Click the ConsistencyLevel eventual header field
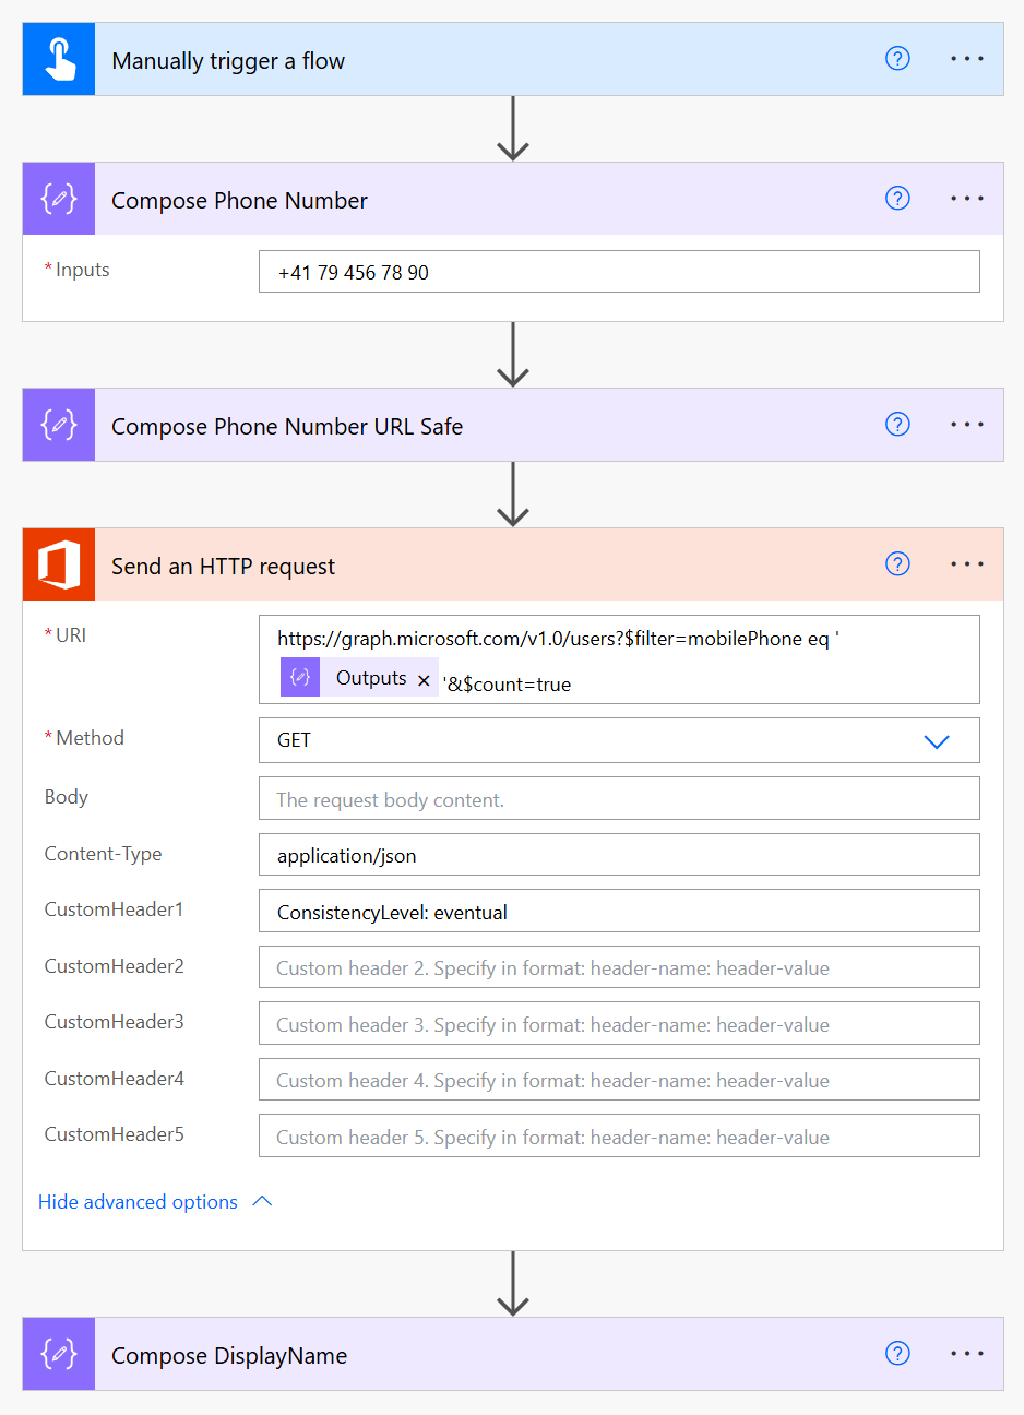This screenshot has height=1415, width=1024. 618,911
